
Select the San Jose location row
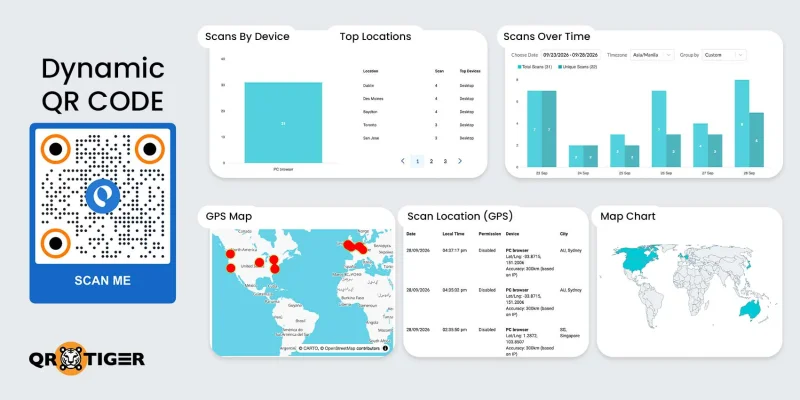click(x=421, y=138)
